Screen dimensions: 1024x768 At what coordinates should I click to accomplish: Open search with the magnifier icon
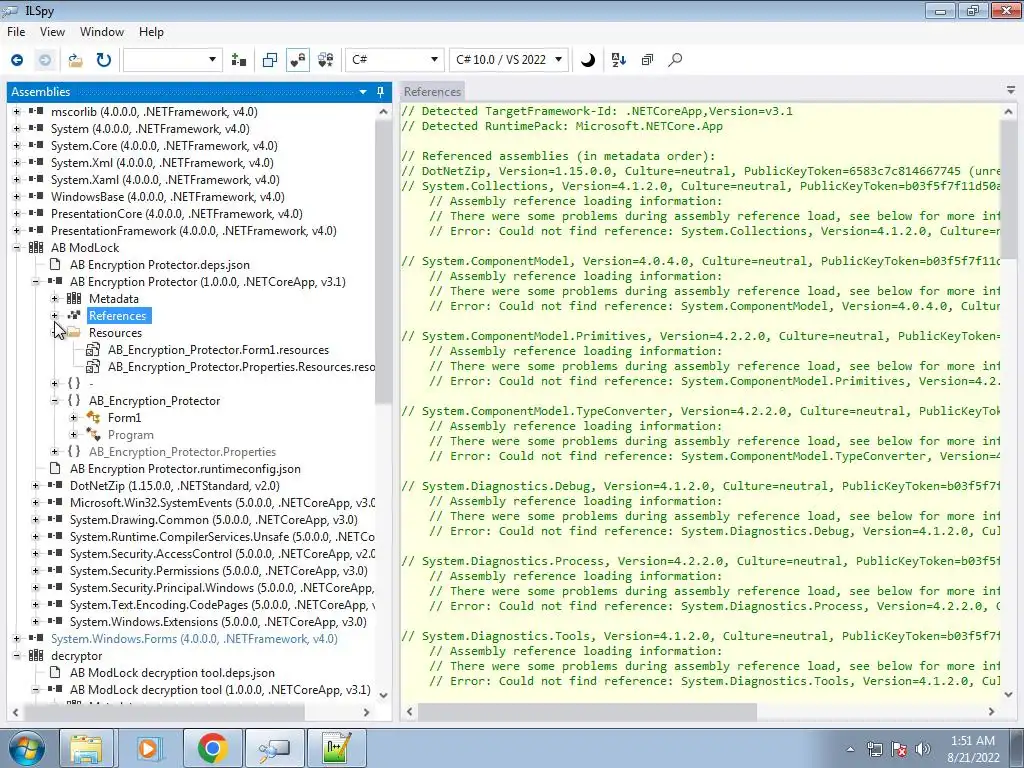click(675, 60)
